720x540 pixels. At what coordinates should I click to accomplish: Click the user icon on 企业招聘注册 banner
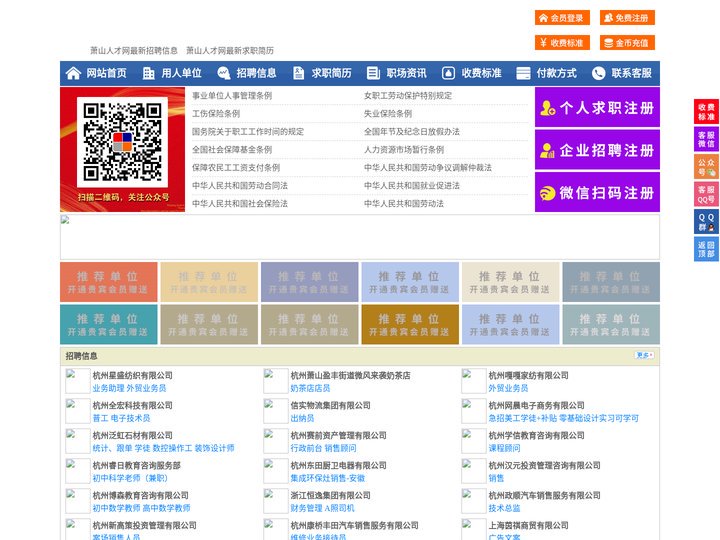click(x=547, y=150)
